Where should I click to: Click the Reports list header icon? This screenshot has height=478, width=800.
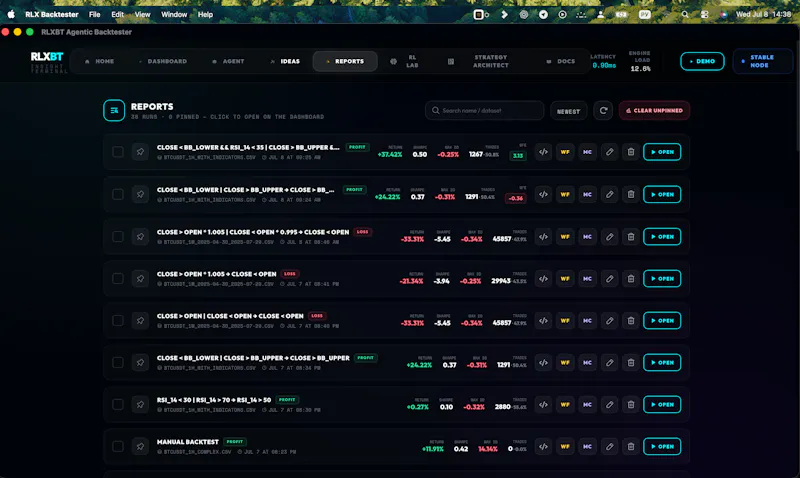click(114, 110)
